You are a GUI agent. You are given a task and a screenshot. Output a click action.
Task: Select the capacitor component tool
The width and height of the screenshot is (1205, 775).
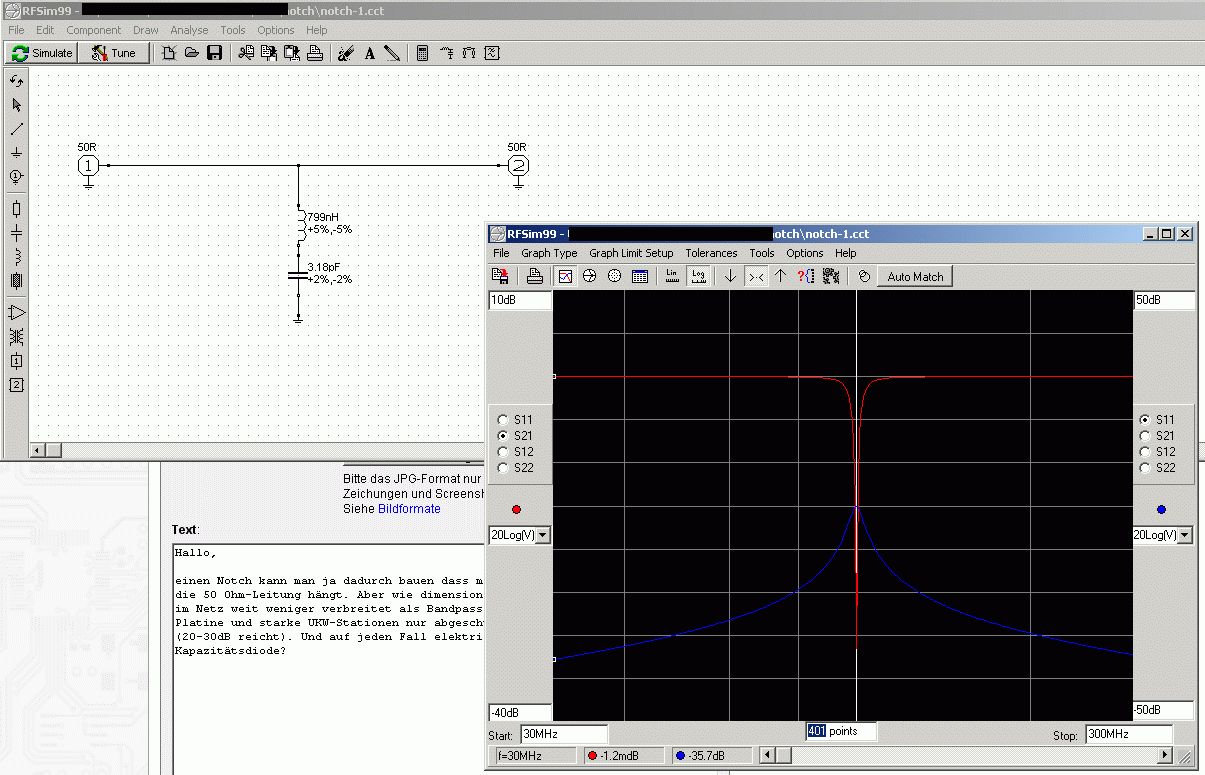click(16, 233)
